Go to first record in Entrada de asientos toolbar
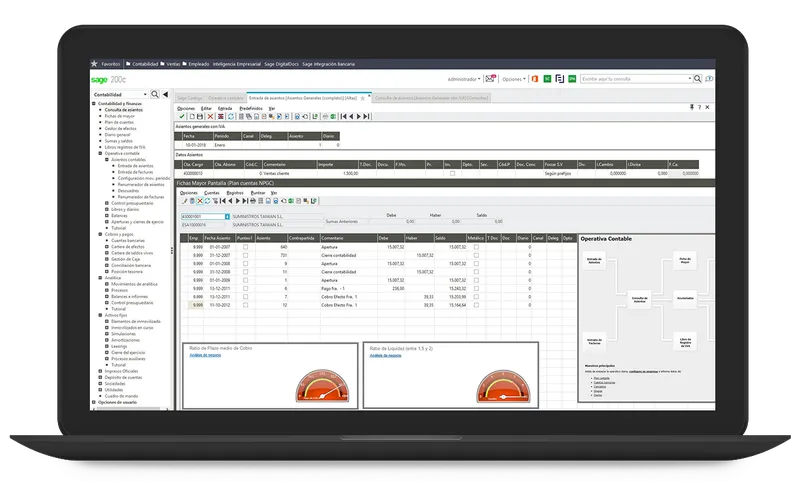The image size is (800, 482). pyautogui.click(x=343, y=116)
